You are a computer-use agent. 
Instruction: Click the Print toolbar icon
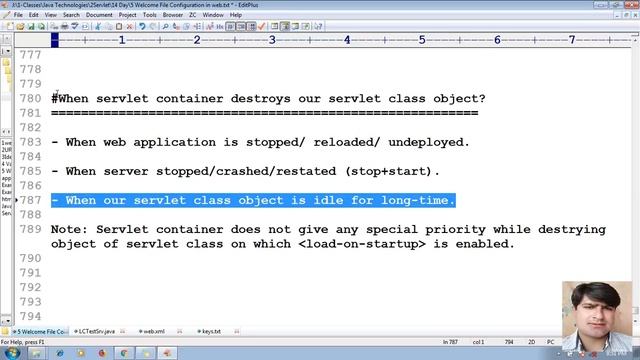pyautogui.click(x=64, y=27)
